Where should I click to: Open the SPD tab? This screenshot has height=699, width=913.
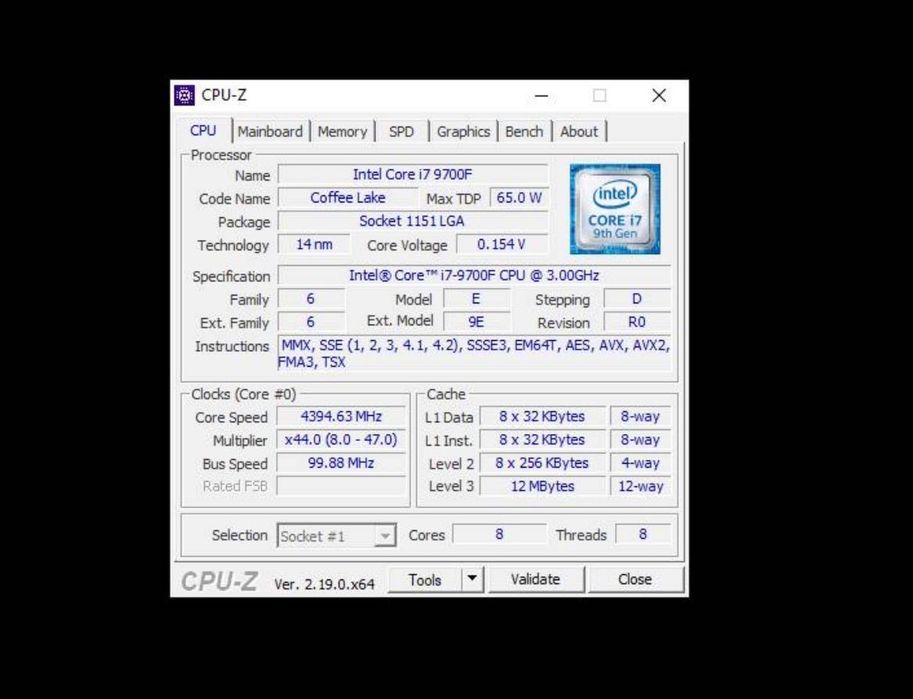[x=401, y=132]
